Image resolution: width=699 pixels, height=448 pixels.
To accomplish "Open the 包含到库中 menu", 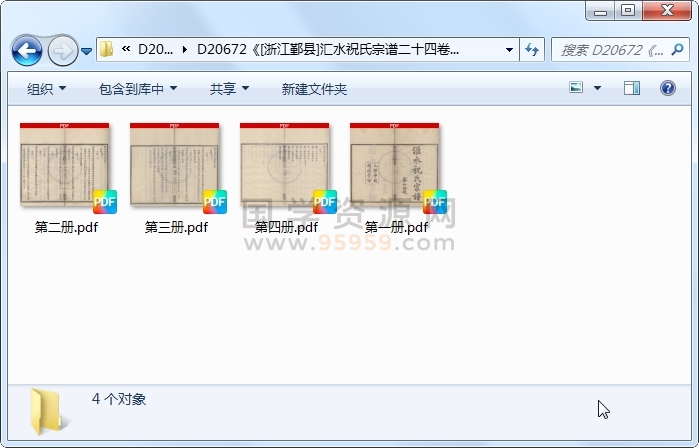I will [138, 89].
